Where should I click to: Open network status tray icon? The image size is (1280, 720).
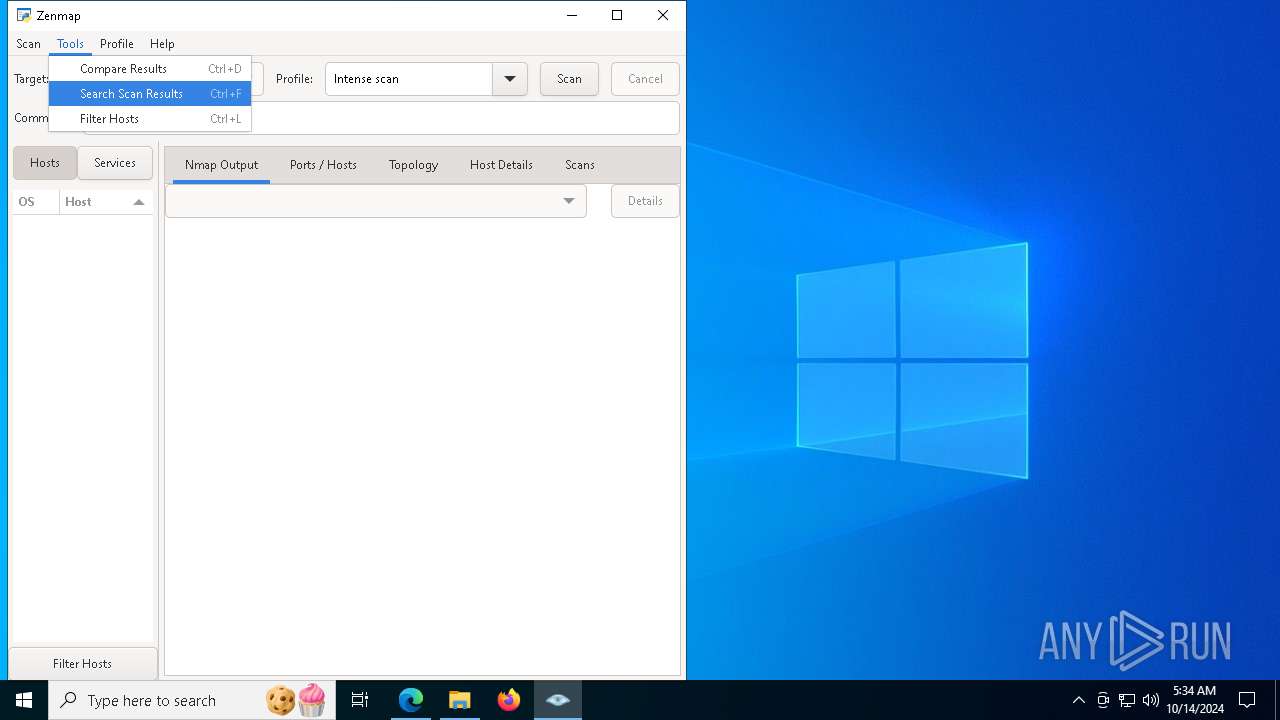[1127, 700]
